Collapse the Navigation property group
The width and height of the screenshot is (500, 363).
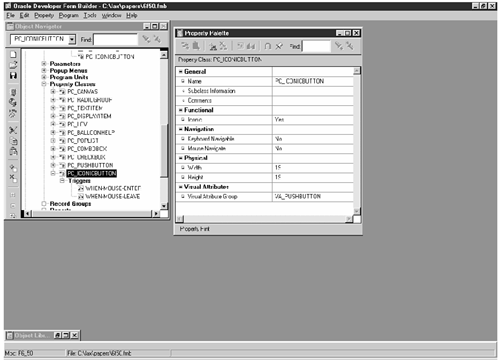coord(181,129)
